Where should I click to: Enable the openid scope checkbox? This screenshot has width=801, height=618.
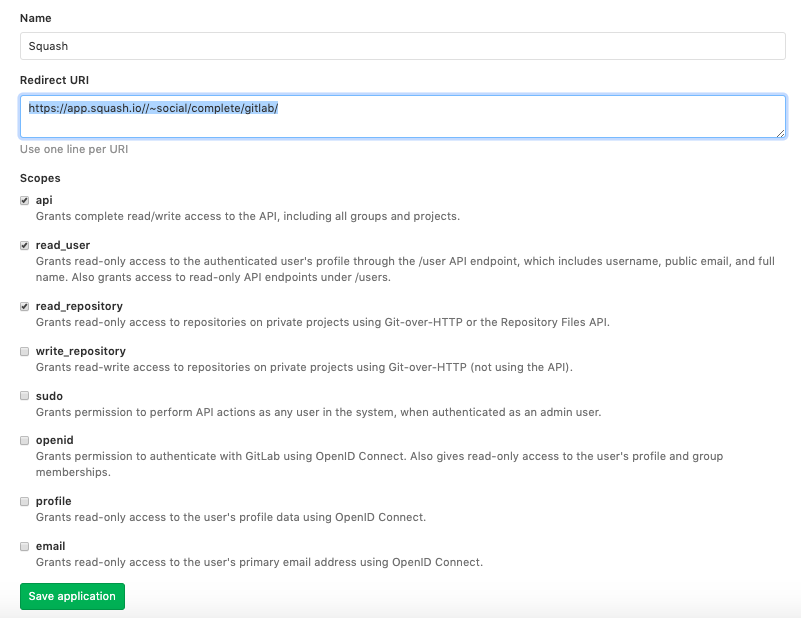pyautogui.click(x=25, y=440)
